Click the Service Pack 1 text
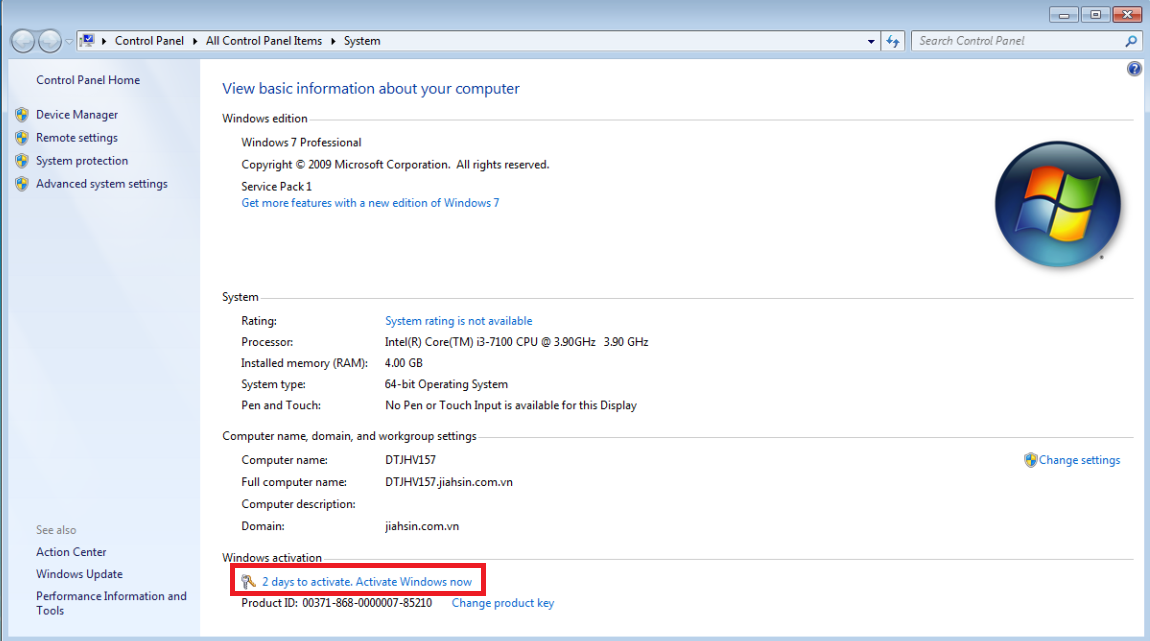 point(276,186)
